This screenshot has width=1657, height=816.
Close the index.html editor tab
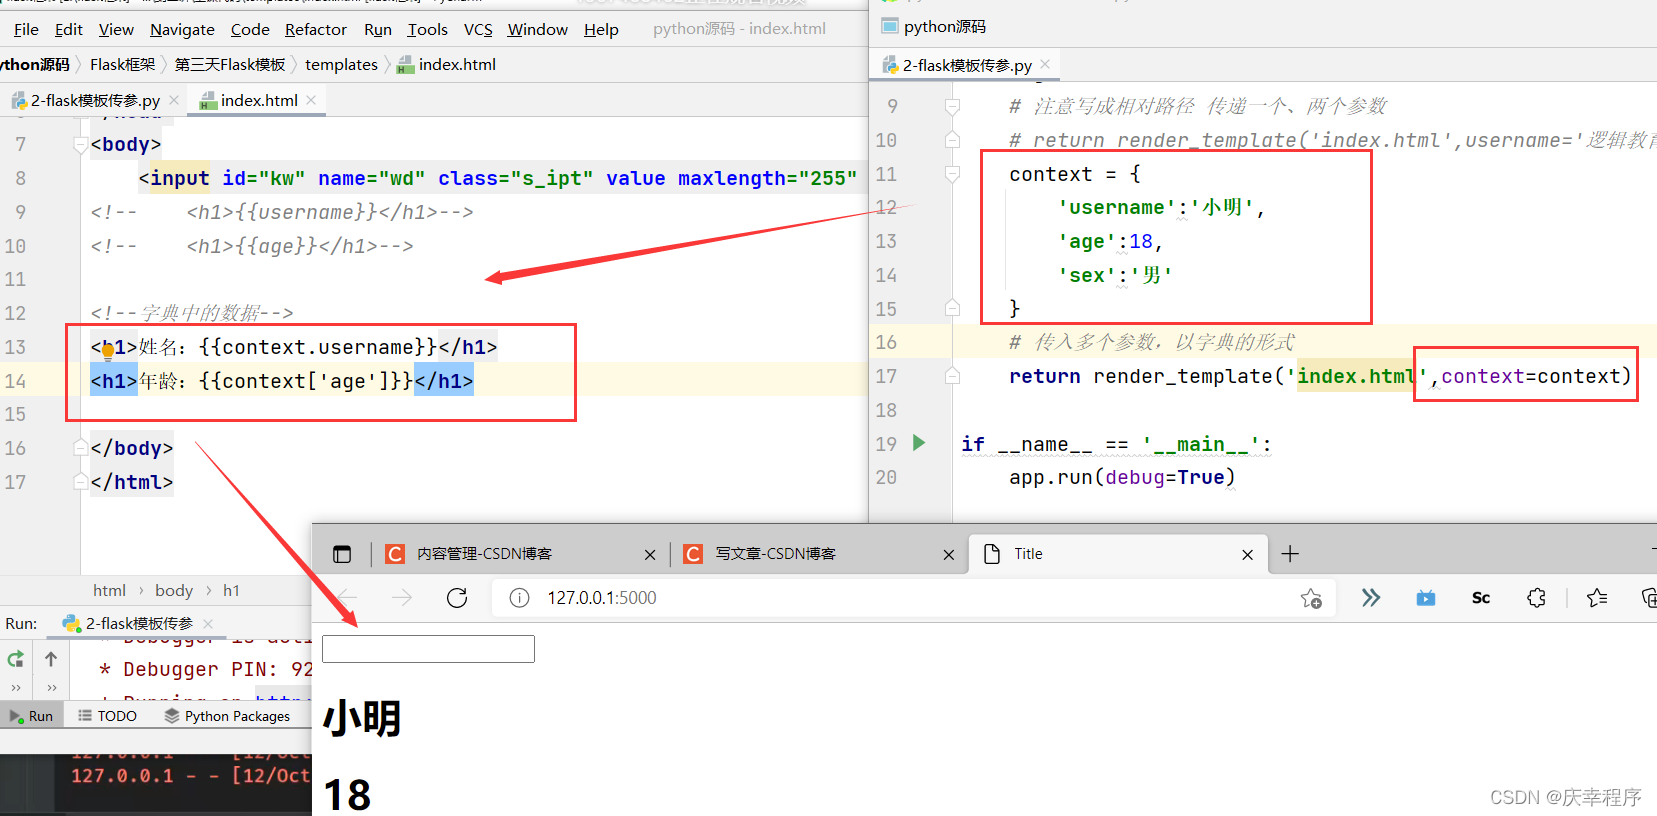(312, 100)
